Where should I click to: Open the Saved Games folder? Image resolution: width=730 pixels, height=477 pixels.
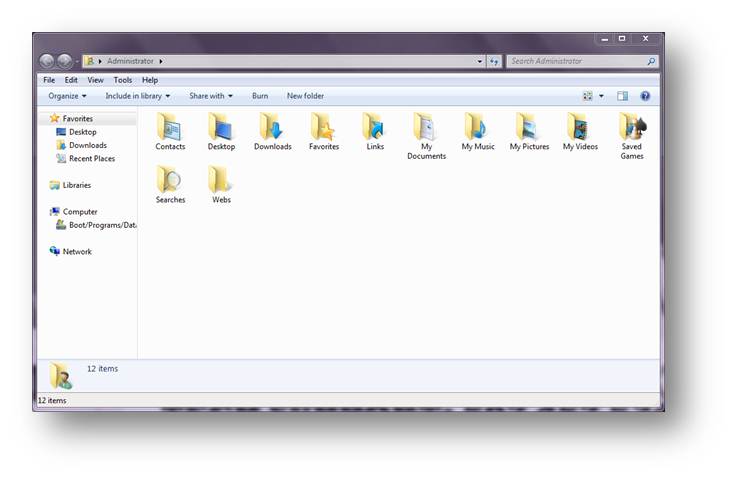632,137
